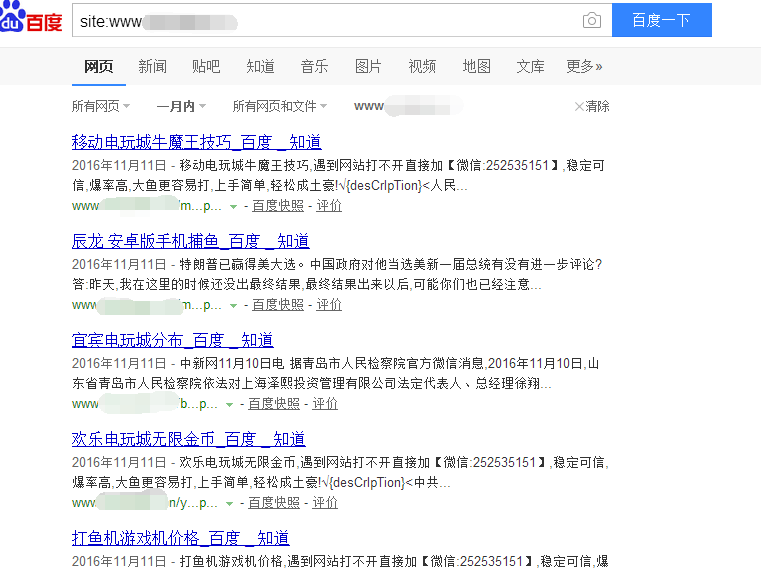Open result 欢乐电玩城无限金币
This screenshot has width=761, height=573.
tap(188, 439)
